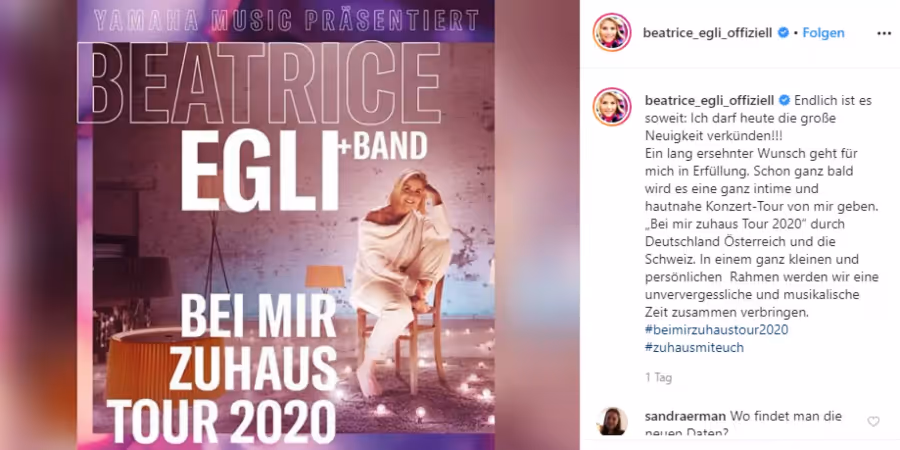The width and height of the screenshot is (900, 450).
Task: Follow the account with the Folgen button
Action: 823,33
